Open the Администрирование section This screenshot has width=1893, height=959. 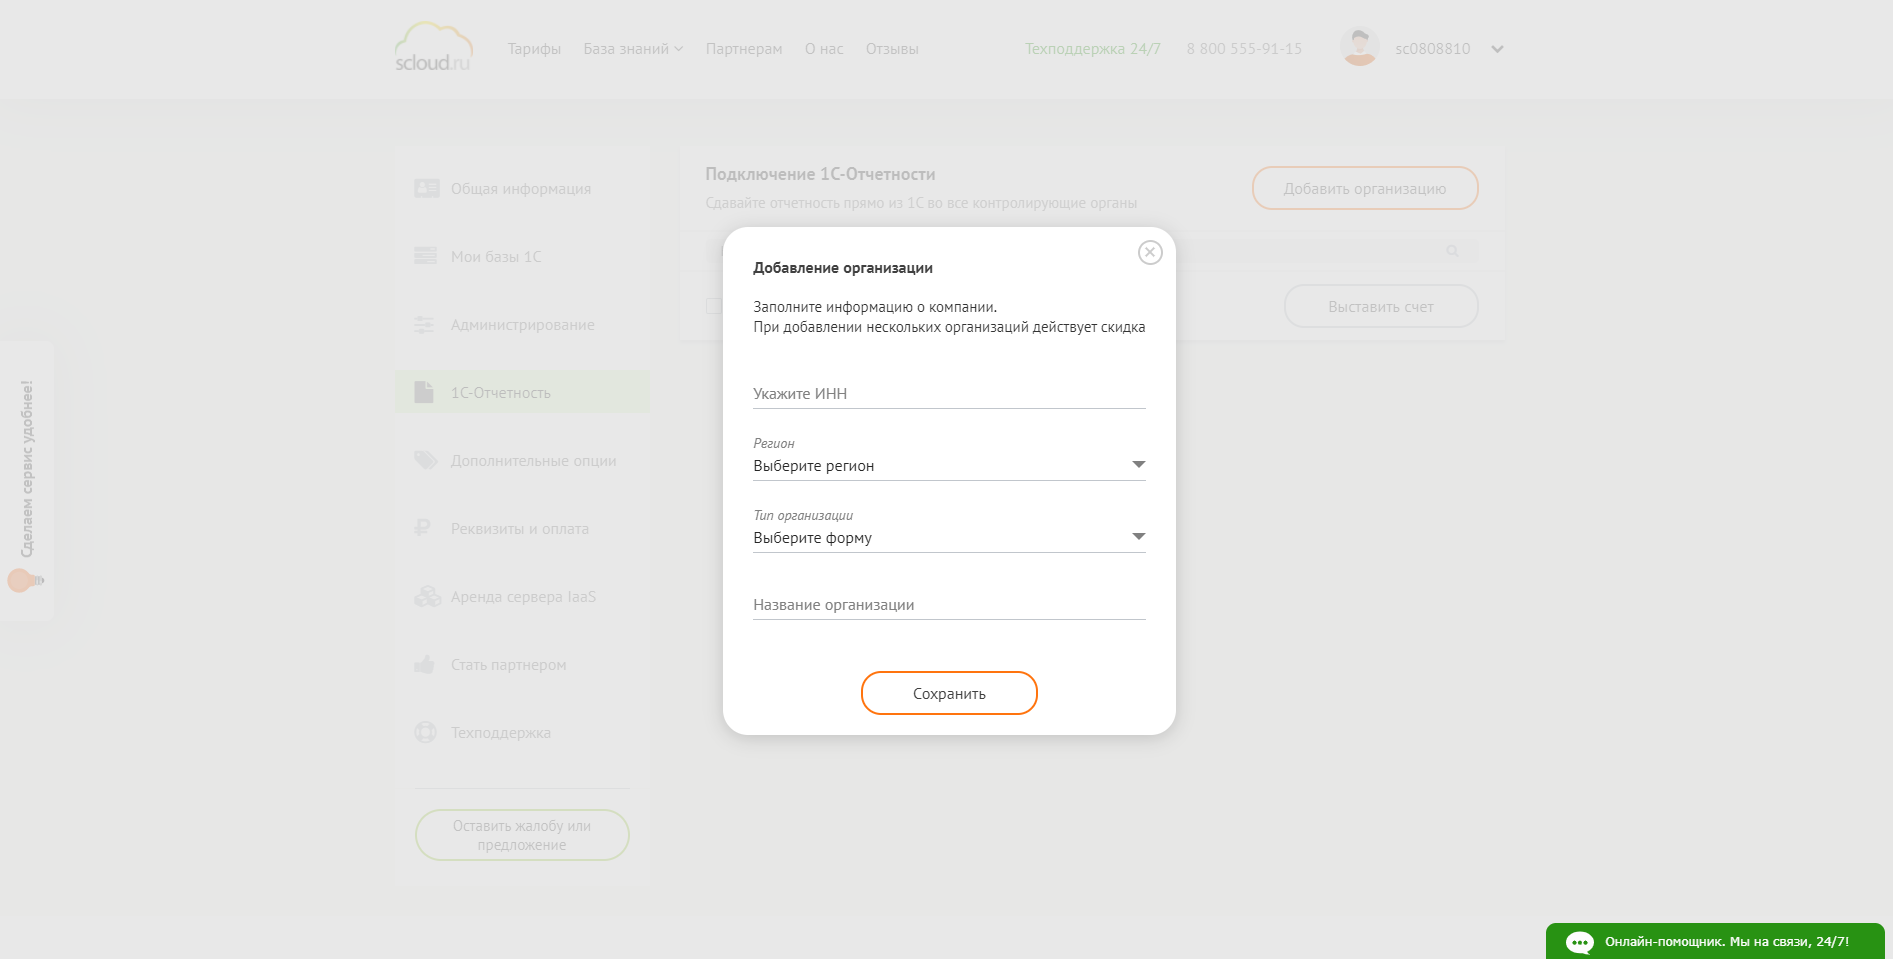[x=523, y=325]
